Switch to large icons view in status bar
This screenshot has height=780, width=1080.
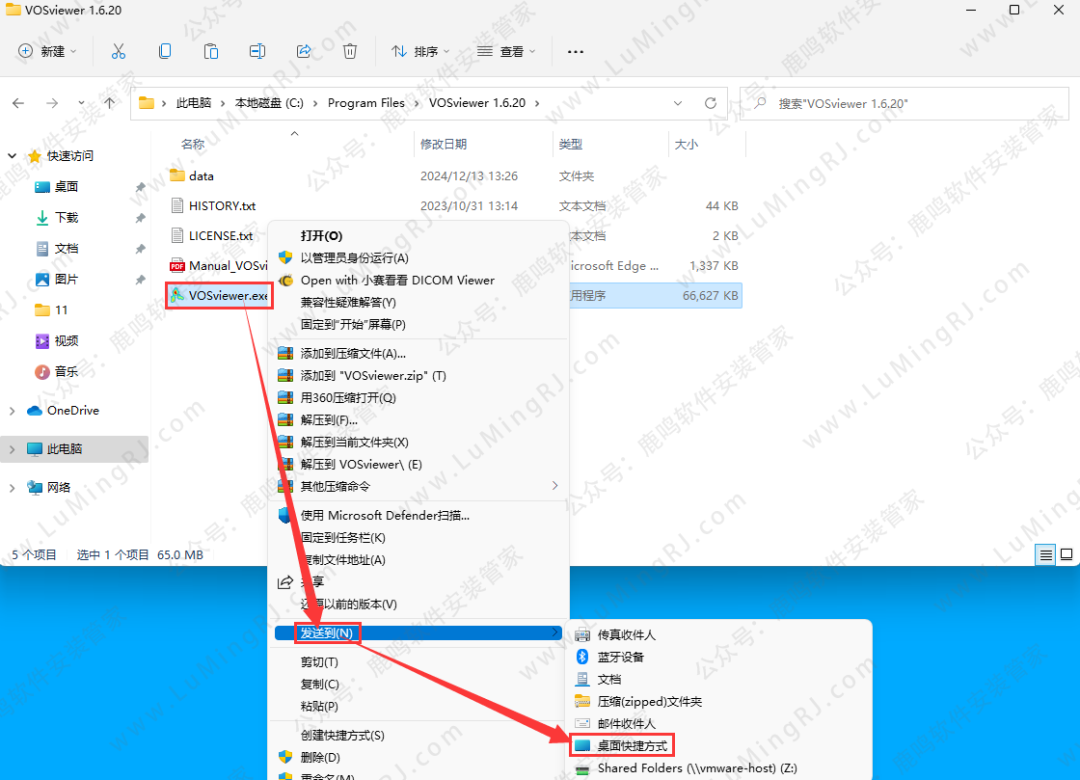pyautogui.click(x=1067, y=554)
